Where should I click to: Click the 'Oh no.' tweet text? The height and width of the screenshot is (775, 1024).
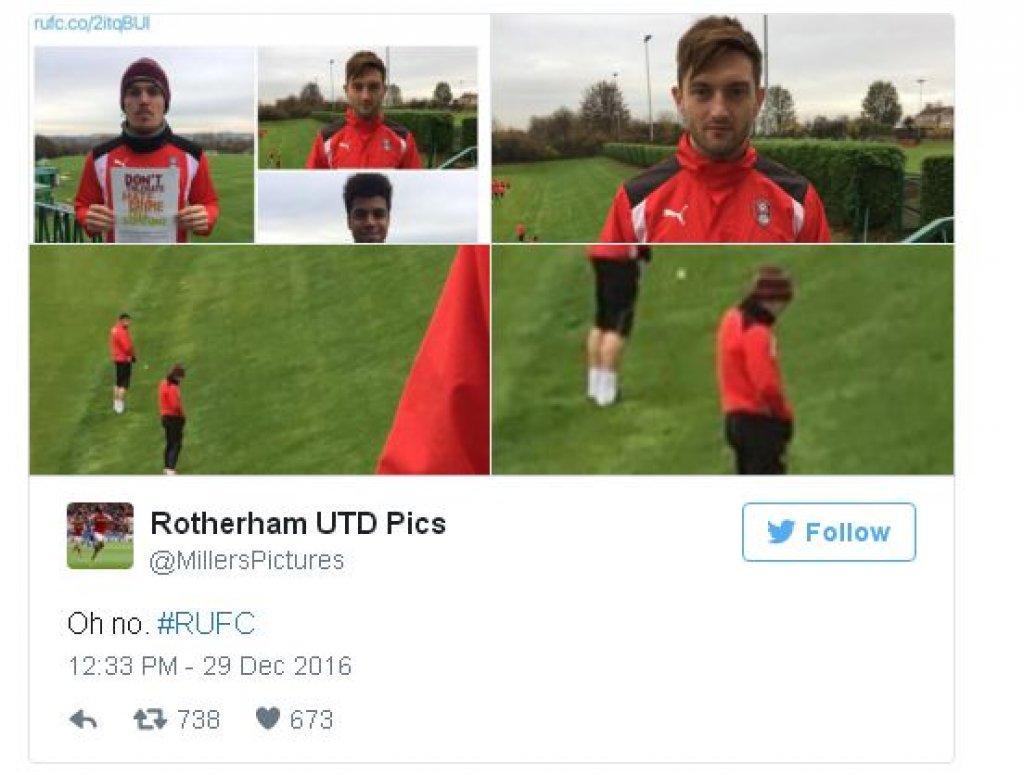point(106,624)
